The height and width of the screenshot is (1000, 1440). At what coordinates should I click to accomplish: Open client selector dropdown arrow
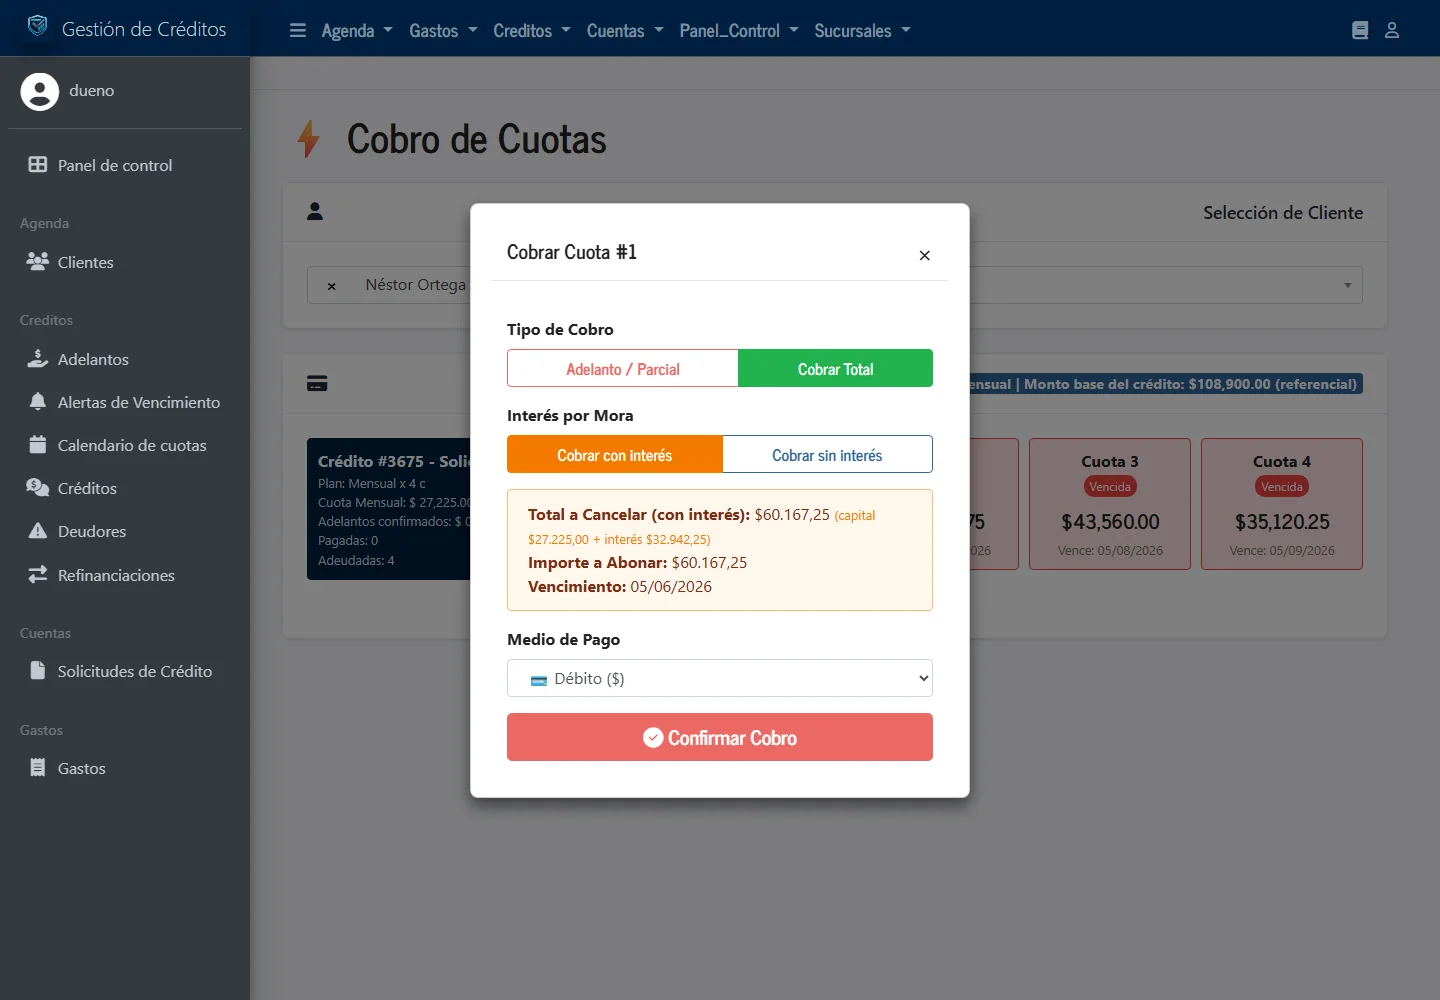tap(1347, 285)
